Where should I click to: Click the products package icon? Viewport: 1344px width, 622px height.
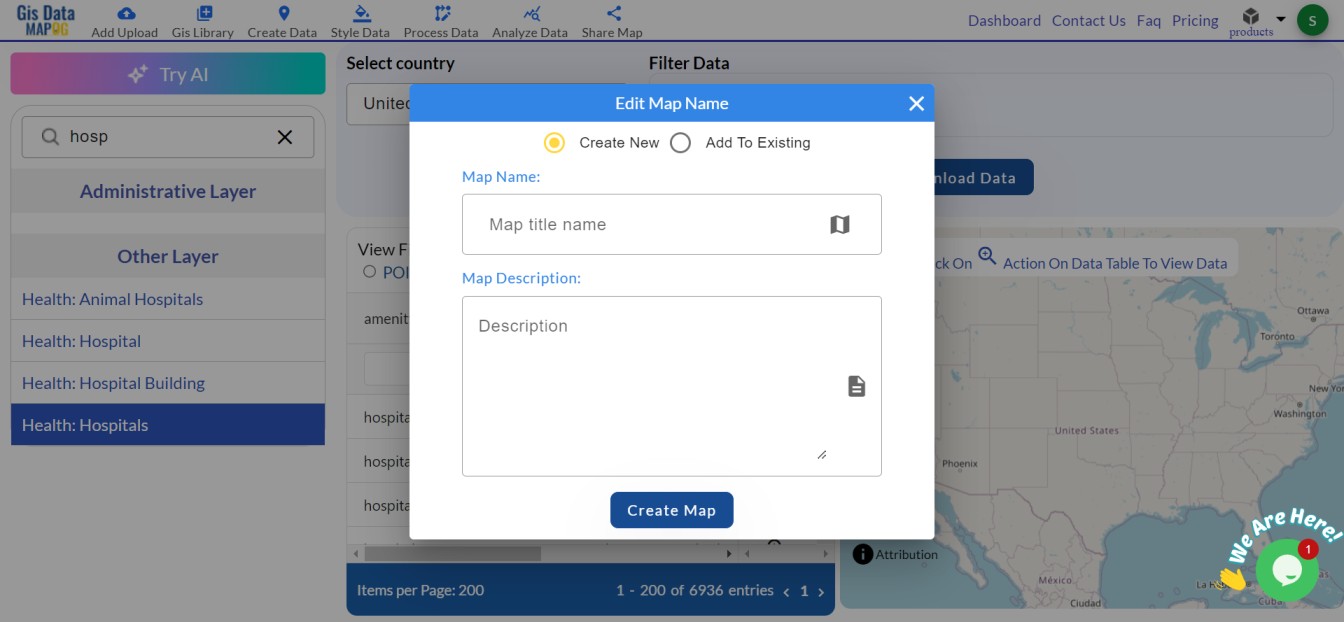pyautogui.click(x=1250, y=17)
